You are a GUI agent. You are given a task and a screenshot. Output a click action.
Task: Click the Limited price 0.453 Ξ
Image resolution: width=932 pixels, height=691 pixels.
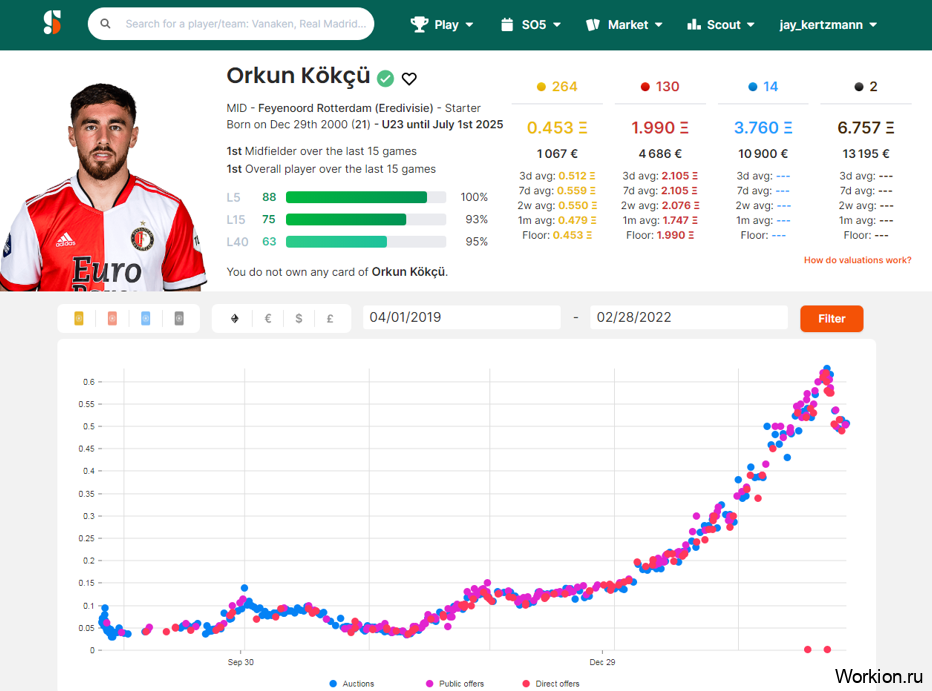(557, 128)
